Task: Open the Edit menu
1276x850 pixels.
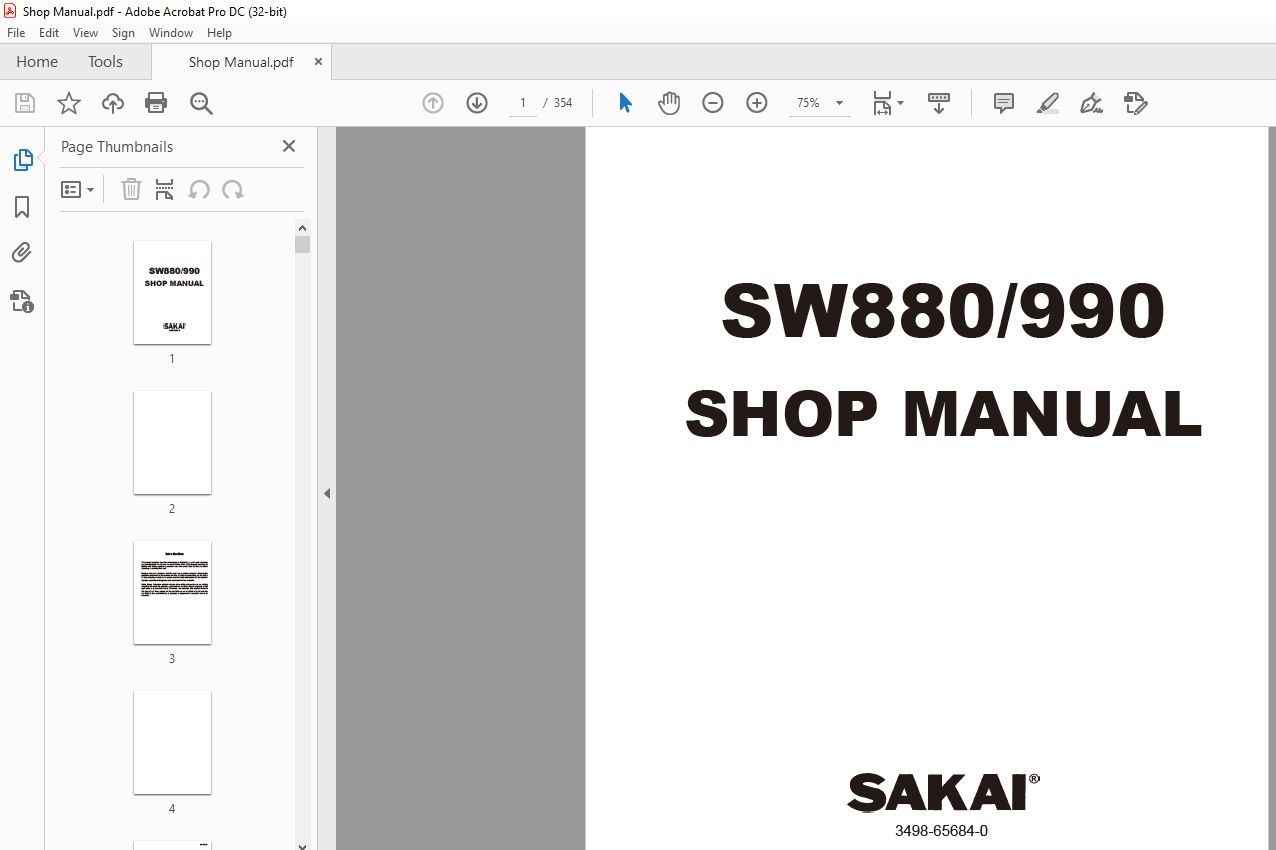Action: [49, 33]
